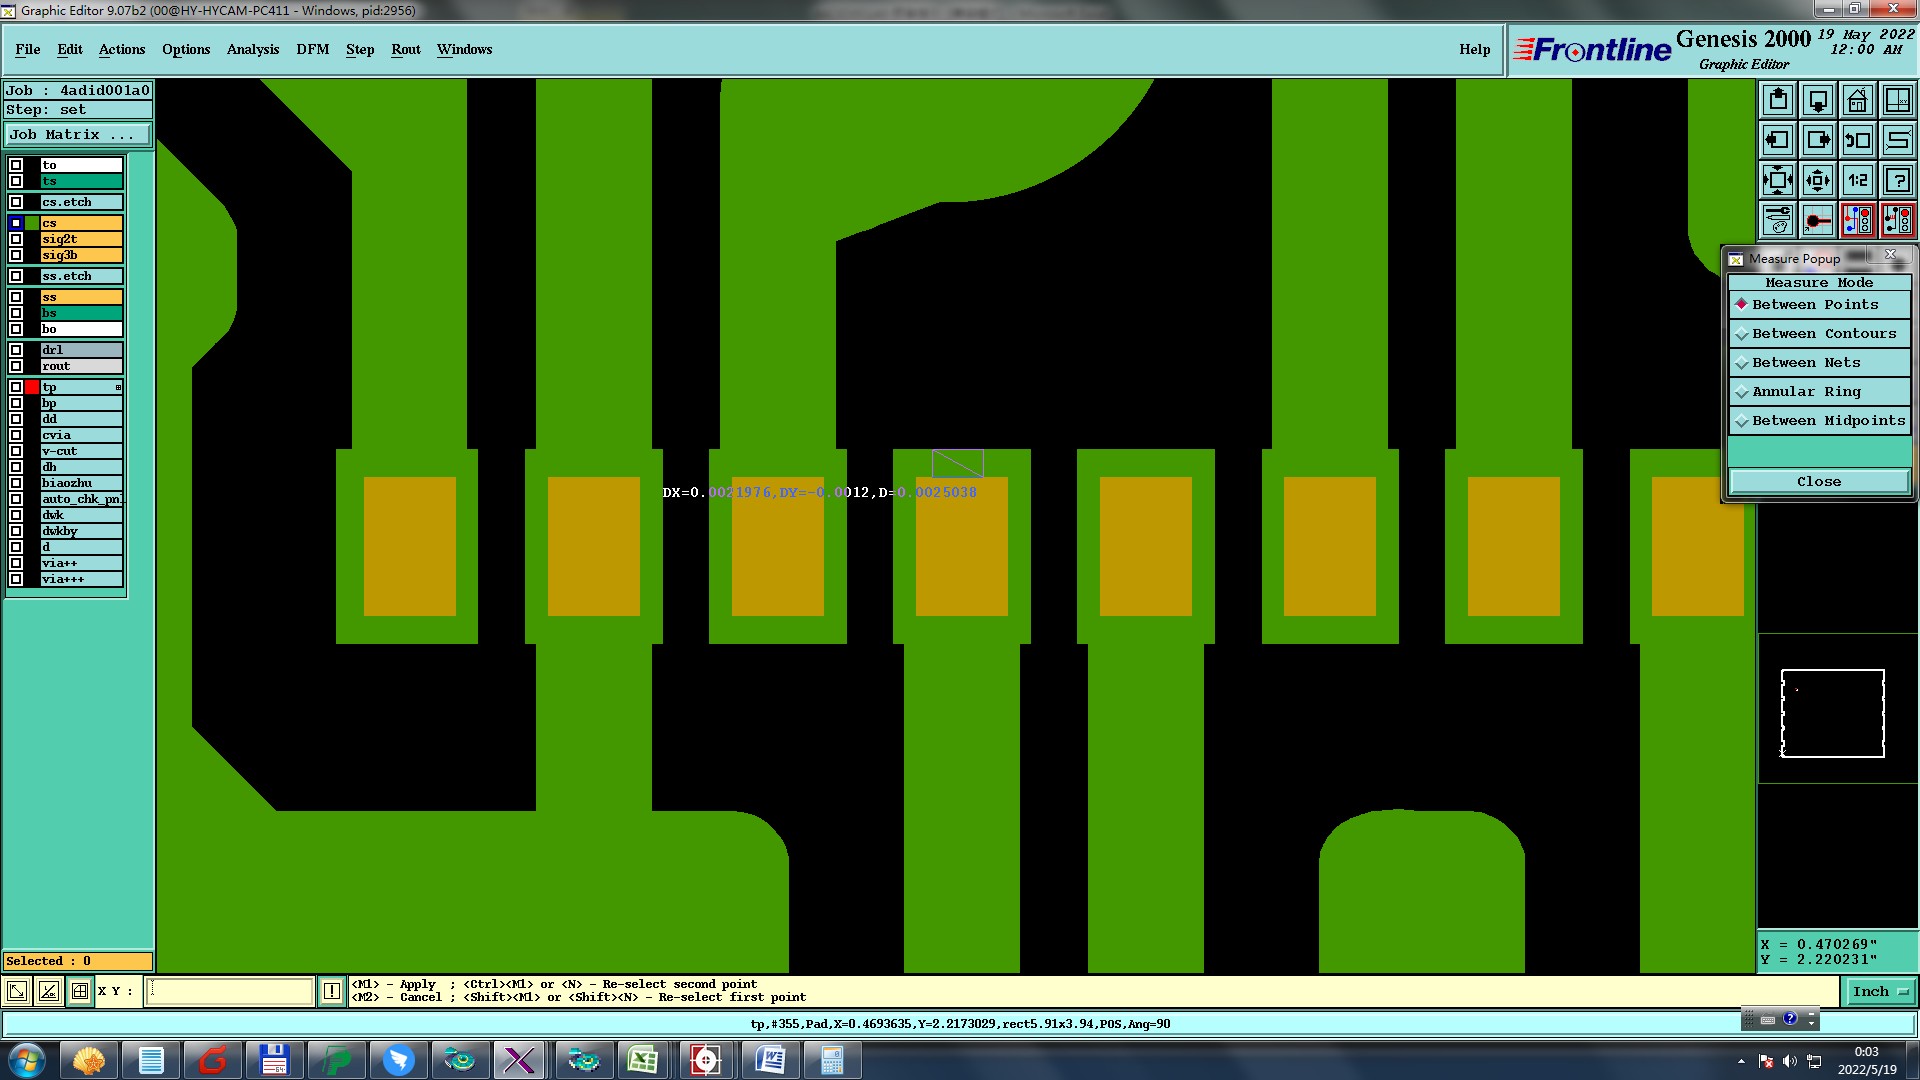Click the X Y coordinate input field
Image resolution: width=1920 pixels, height=1080 pixels.
(230, 991)
